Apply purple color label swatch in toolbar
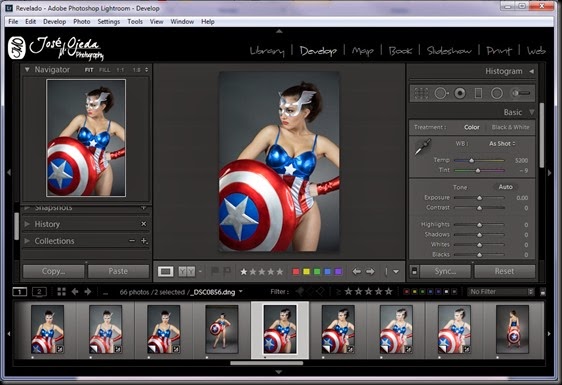 [338, 272]
